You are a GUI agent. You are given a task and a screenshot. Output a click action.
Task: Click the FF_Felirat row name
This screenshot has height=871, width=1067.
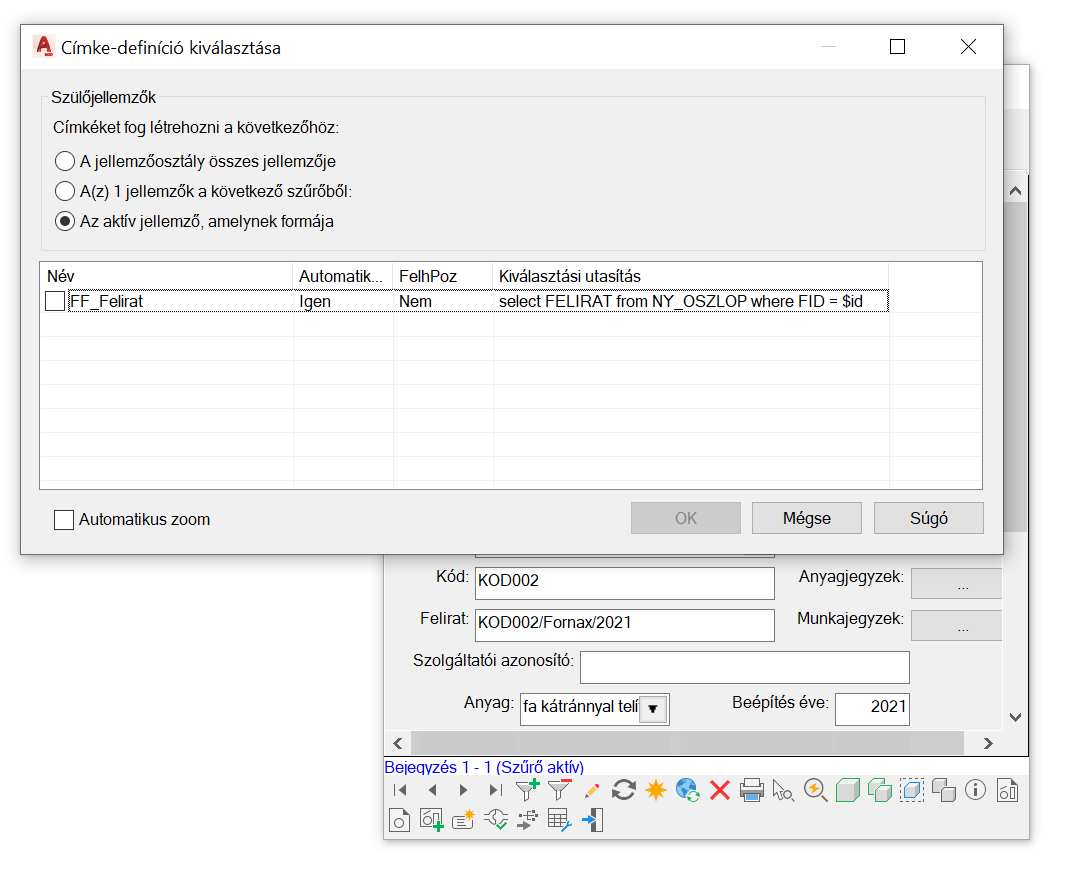coord(107,301)
